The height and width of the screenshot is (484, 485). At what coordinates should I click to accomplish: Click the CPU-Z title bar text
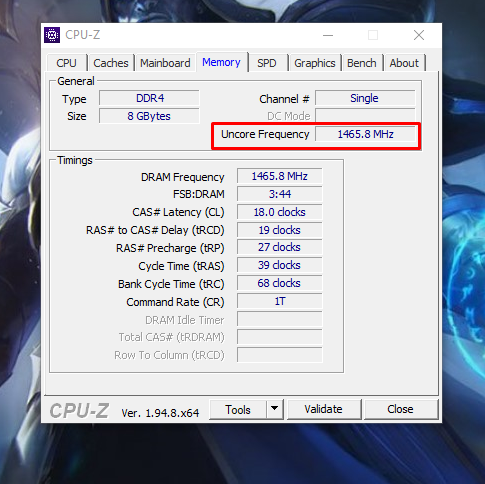pos(82,35)
